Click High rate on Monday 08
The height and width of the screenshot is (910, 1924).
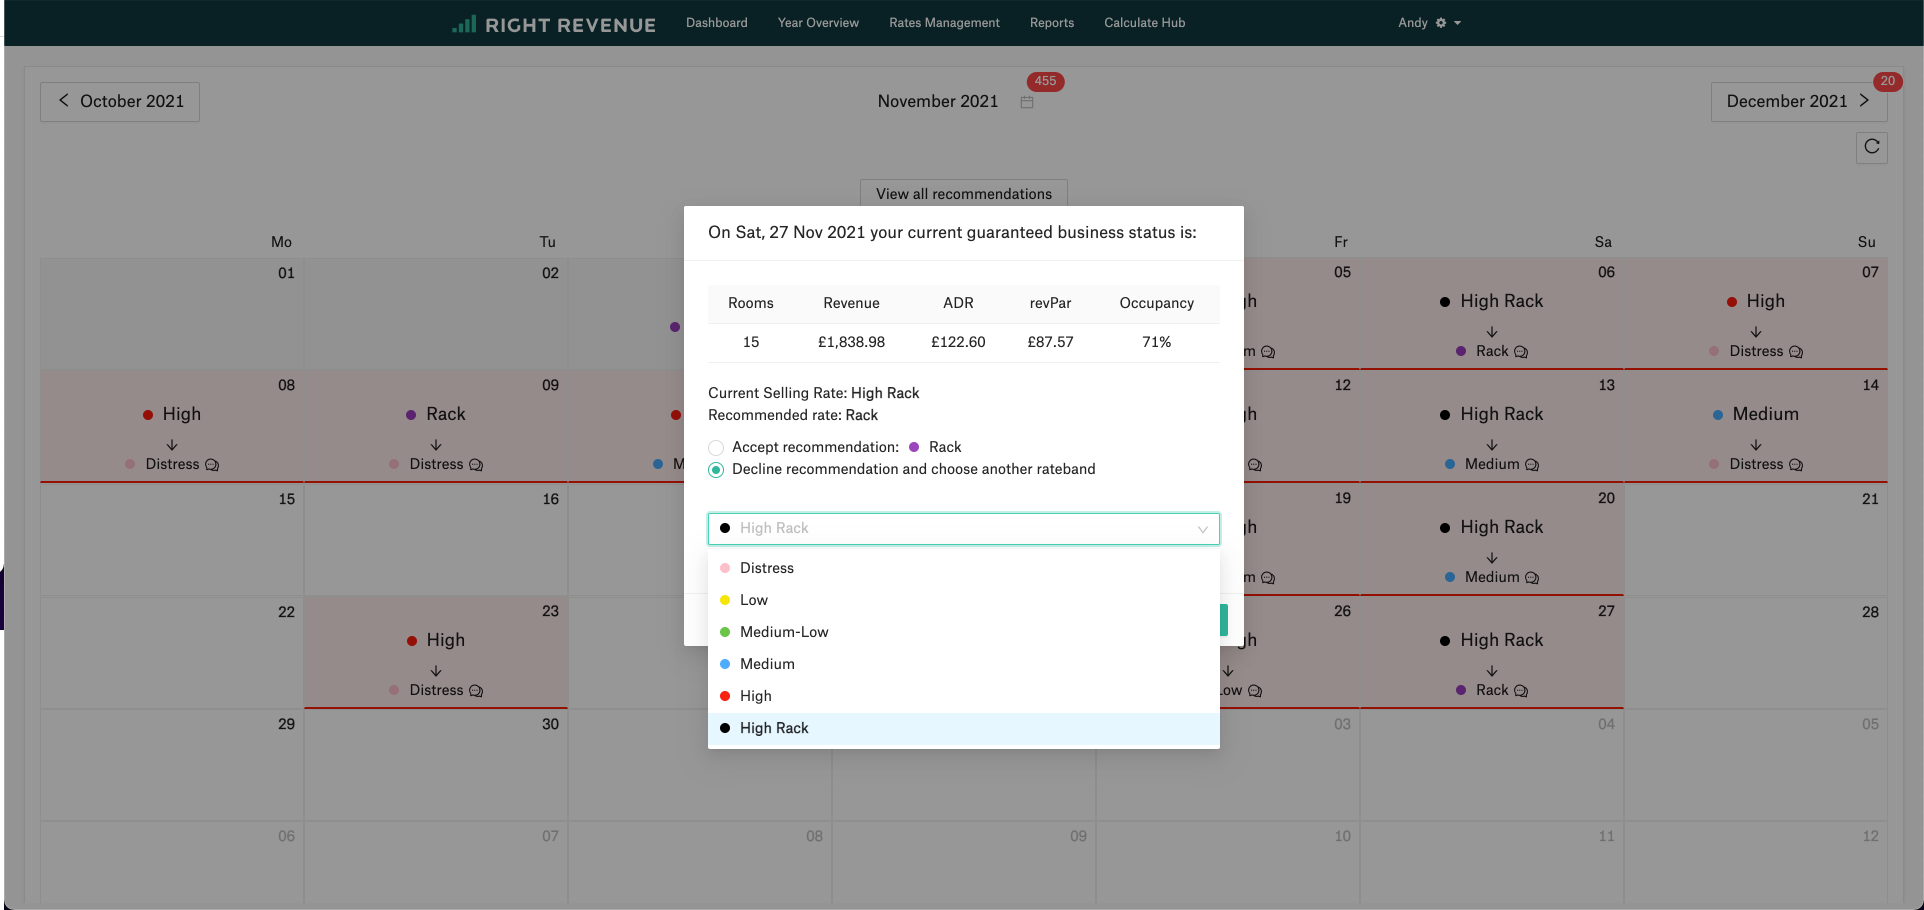click(x=172, y=414)
